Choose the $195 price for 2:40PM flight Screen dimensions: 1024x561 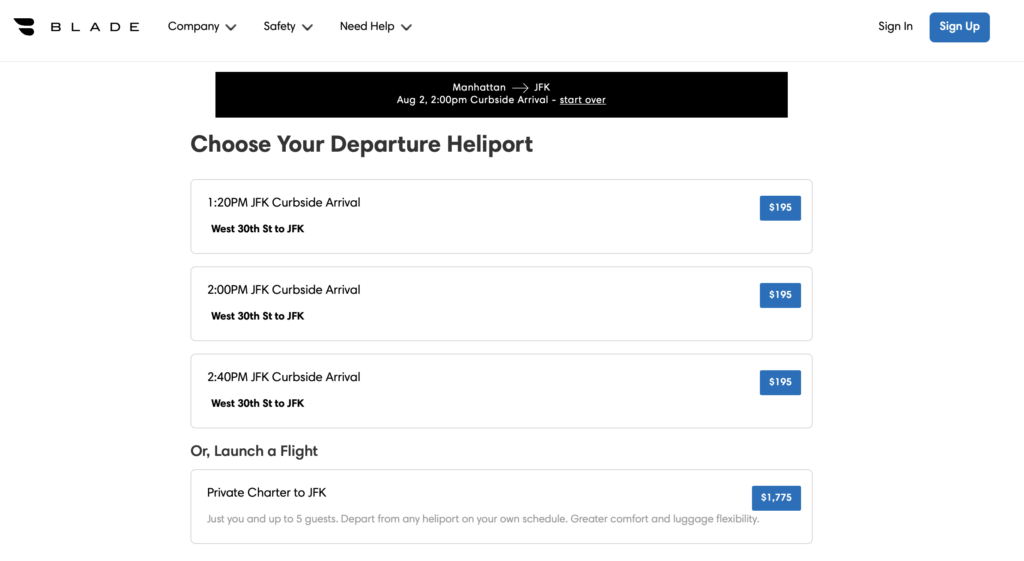pyautogui.click(x=780, y=382)
